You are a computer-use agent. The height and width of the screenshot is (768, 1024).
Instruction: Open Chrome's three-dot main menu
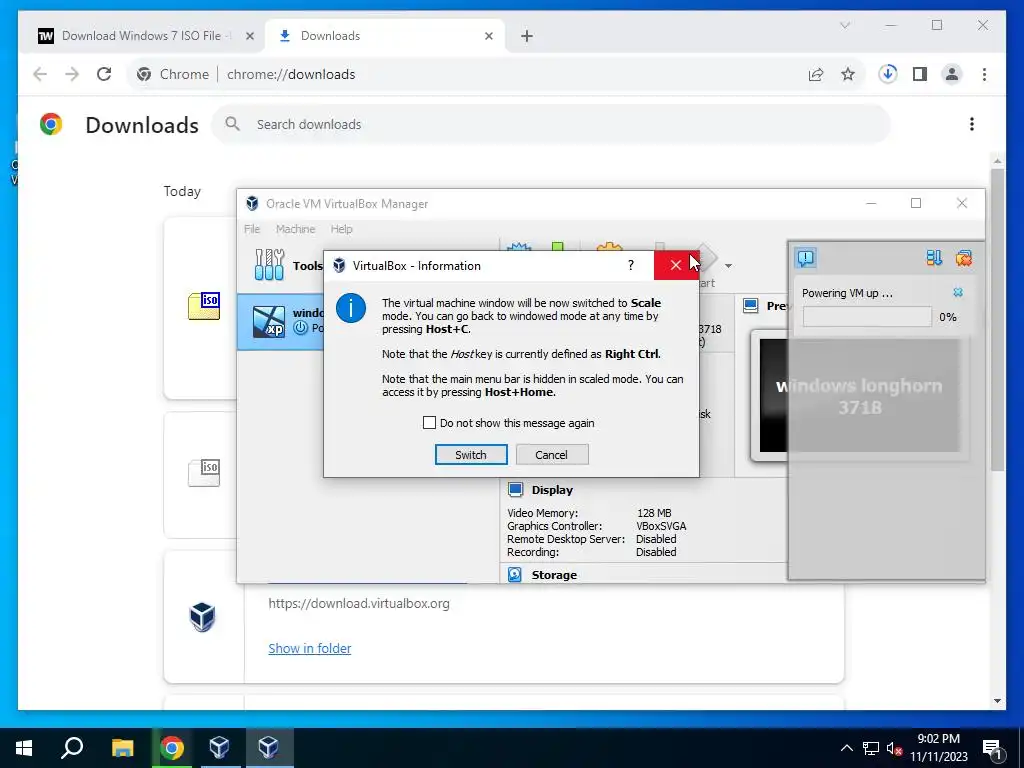click(x=984, y=74)
